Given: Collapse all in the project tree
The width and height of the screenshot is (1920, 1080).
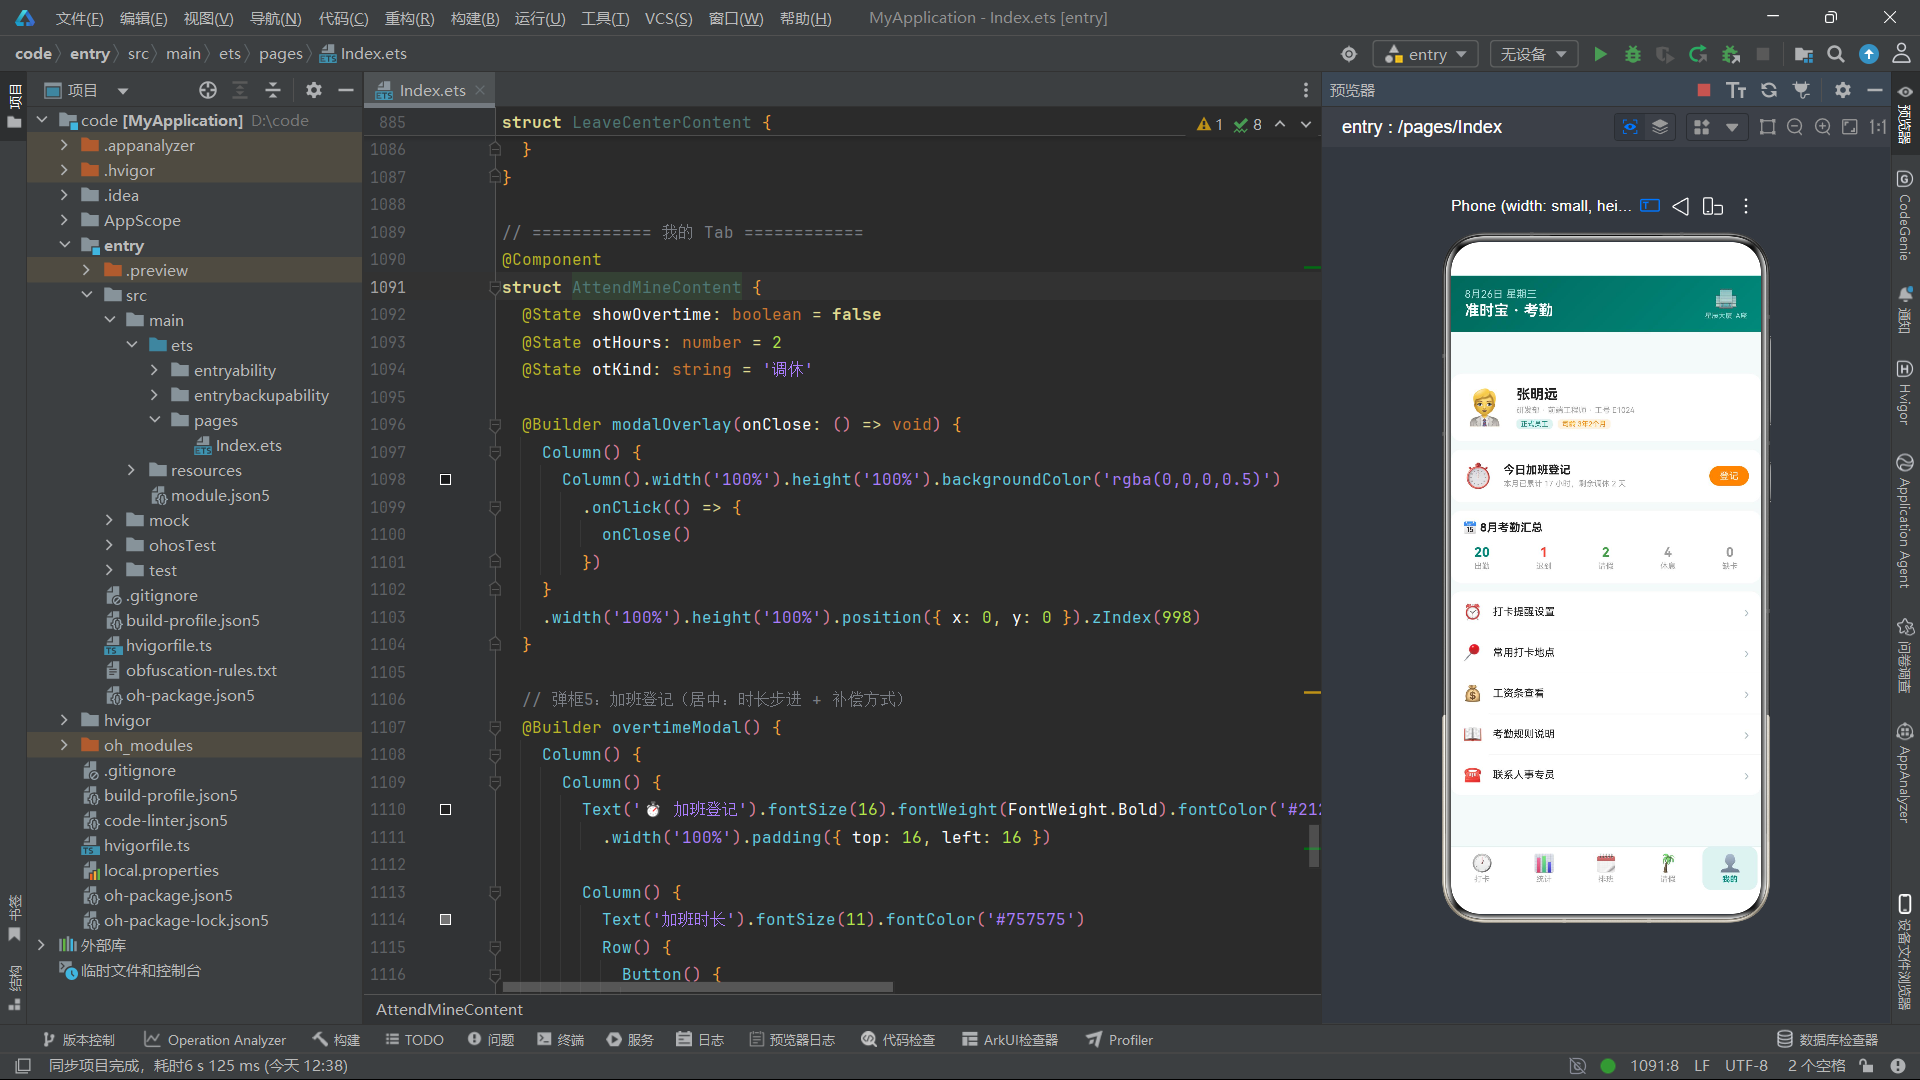Looking at the screenshot, I should coord(272,90).
